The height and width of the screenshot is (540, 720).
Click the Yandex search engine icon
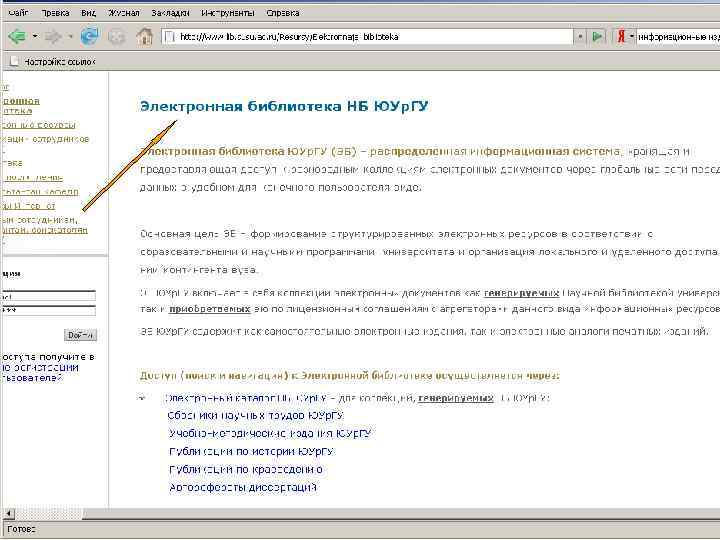tap(621, 36)
